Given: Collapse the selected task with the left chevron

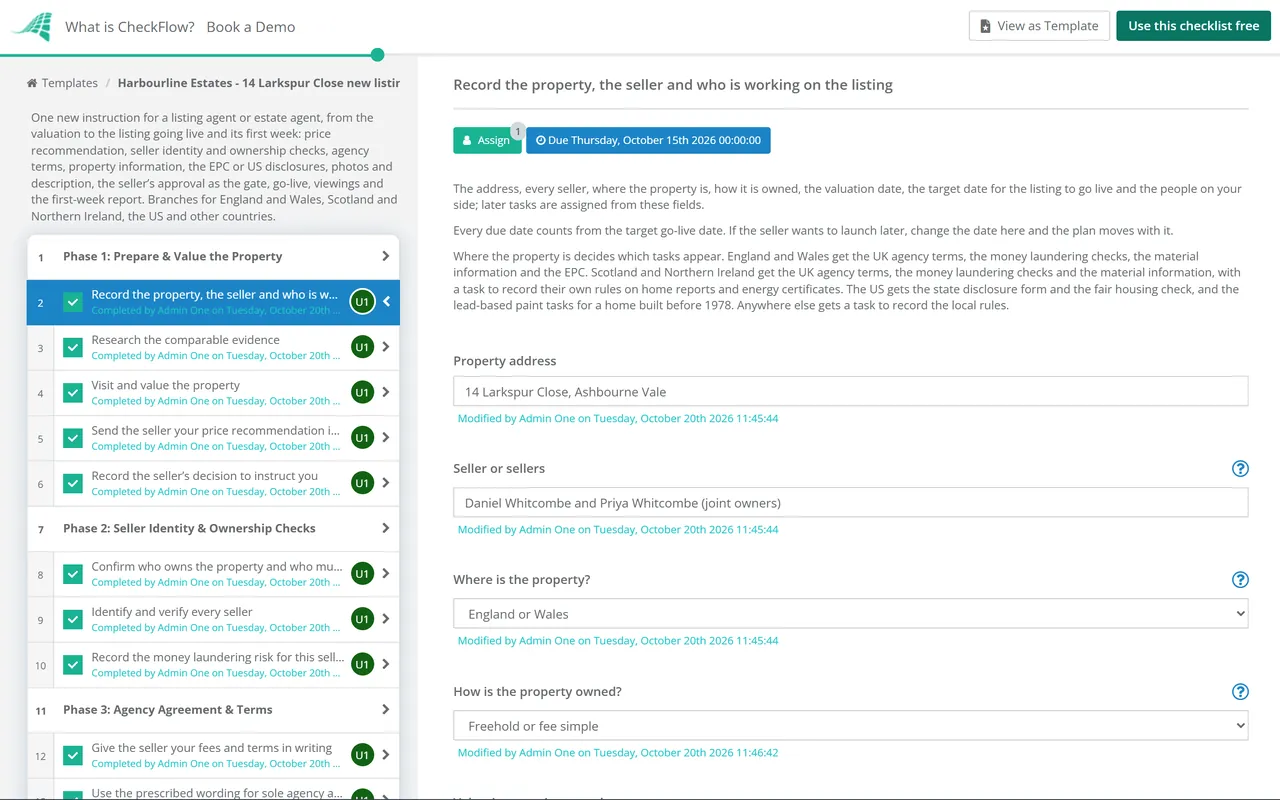Looking at the screenshot, I should point(387,301).
